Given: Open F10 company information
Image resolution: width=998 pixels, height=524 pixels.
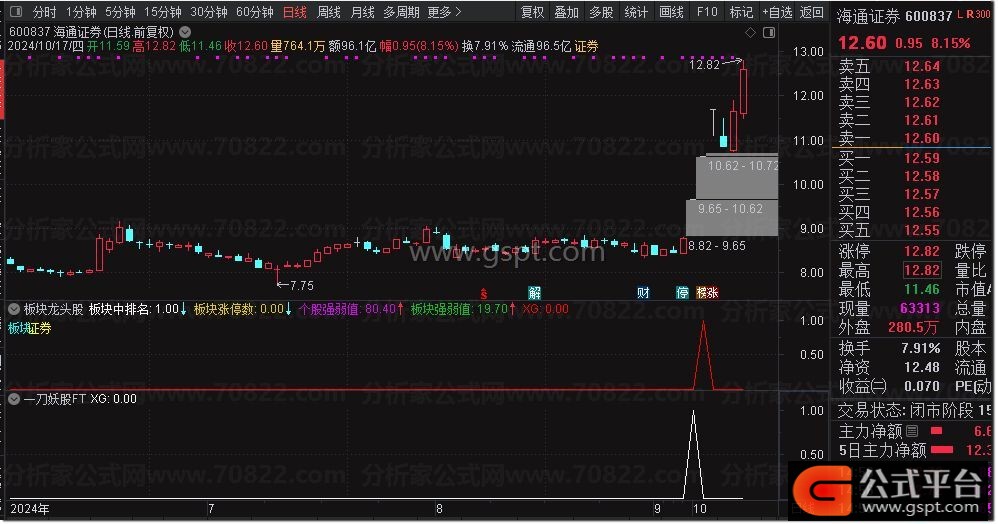Looking at the screenshot, I should coord(706,12).
